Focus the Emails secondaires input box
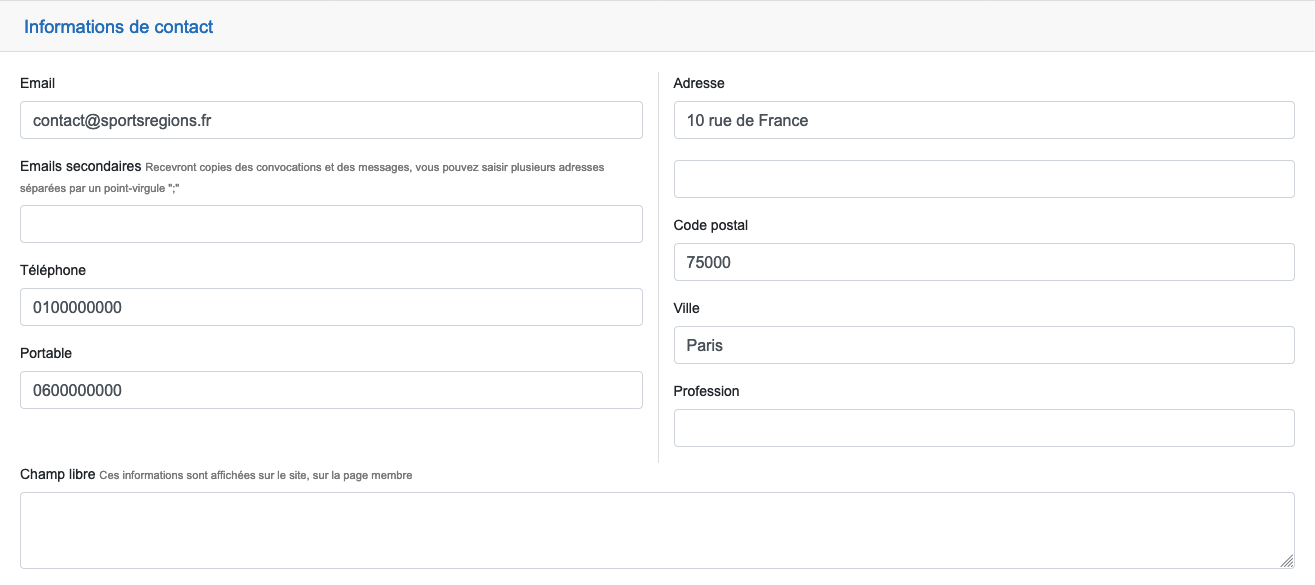 [331, 224]
